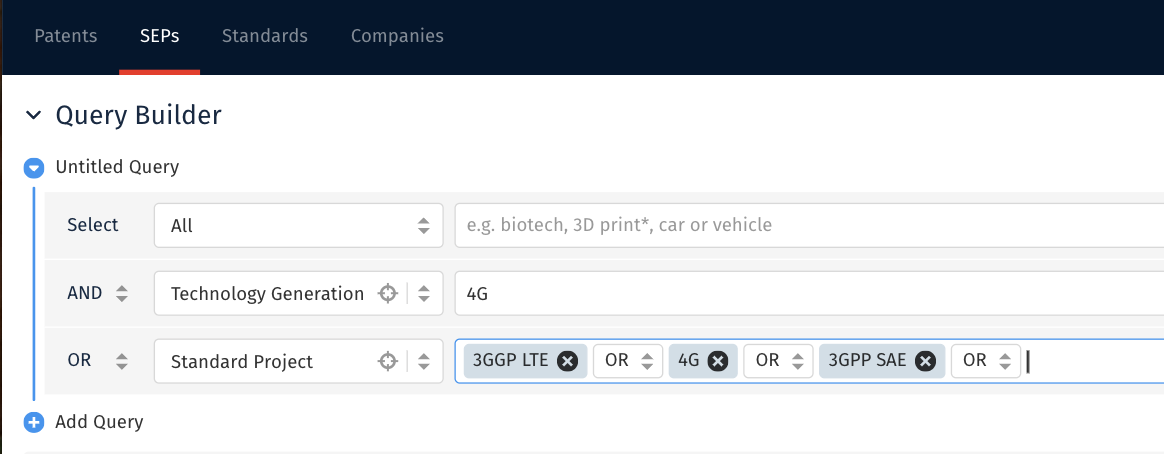Collapse Untitled Query with blue circle arrow
Screen dimensions: 1164x454
pos(33,168)
